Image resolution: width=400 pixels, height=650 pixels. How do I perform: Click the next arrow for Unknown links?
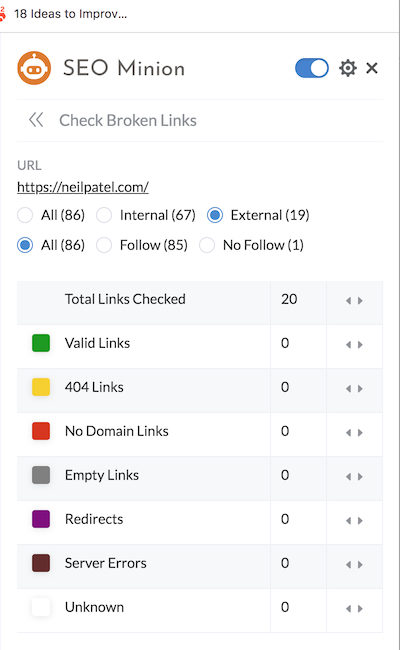click(360, 609)
